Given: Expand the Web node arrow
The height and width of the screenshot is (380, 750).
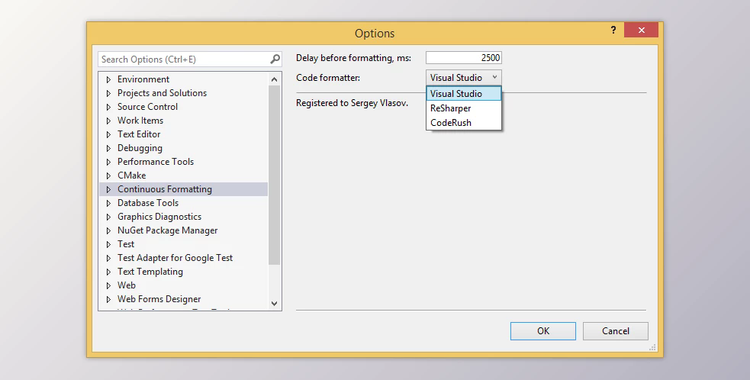Looking at the screenshot, I should click(x=109, y=285).
